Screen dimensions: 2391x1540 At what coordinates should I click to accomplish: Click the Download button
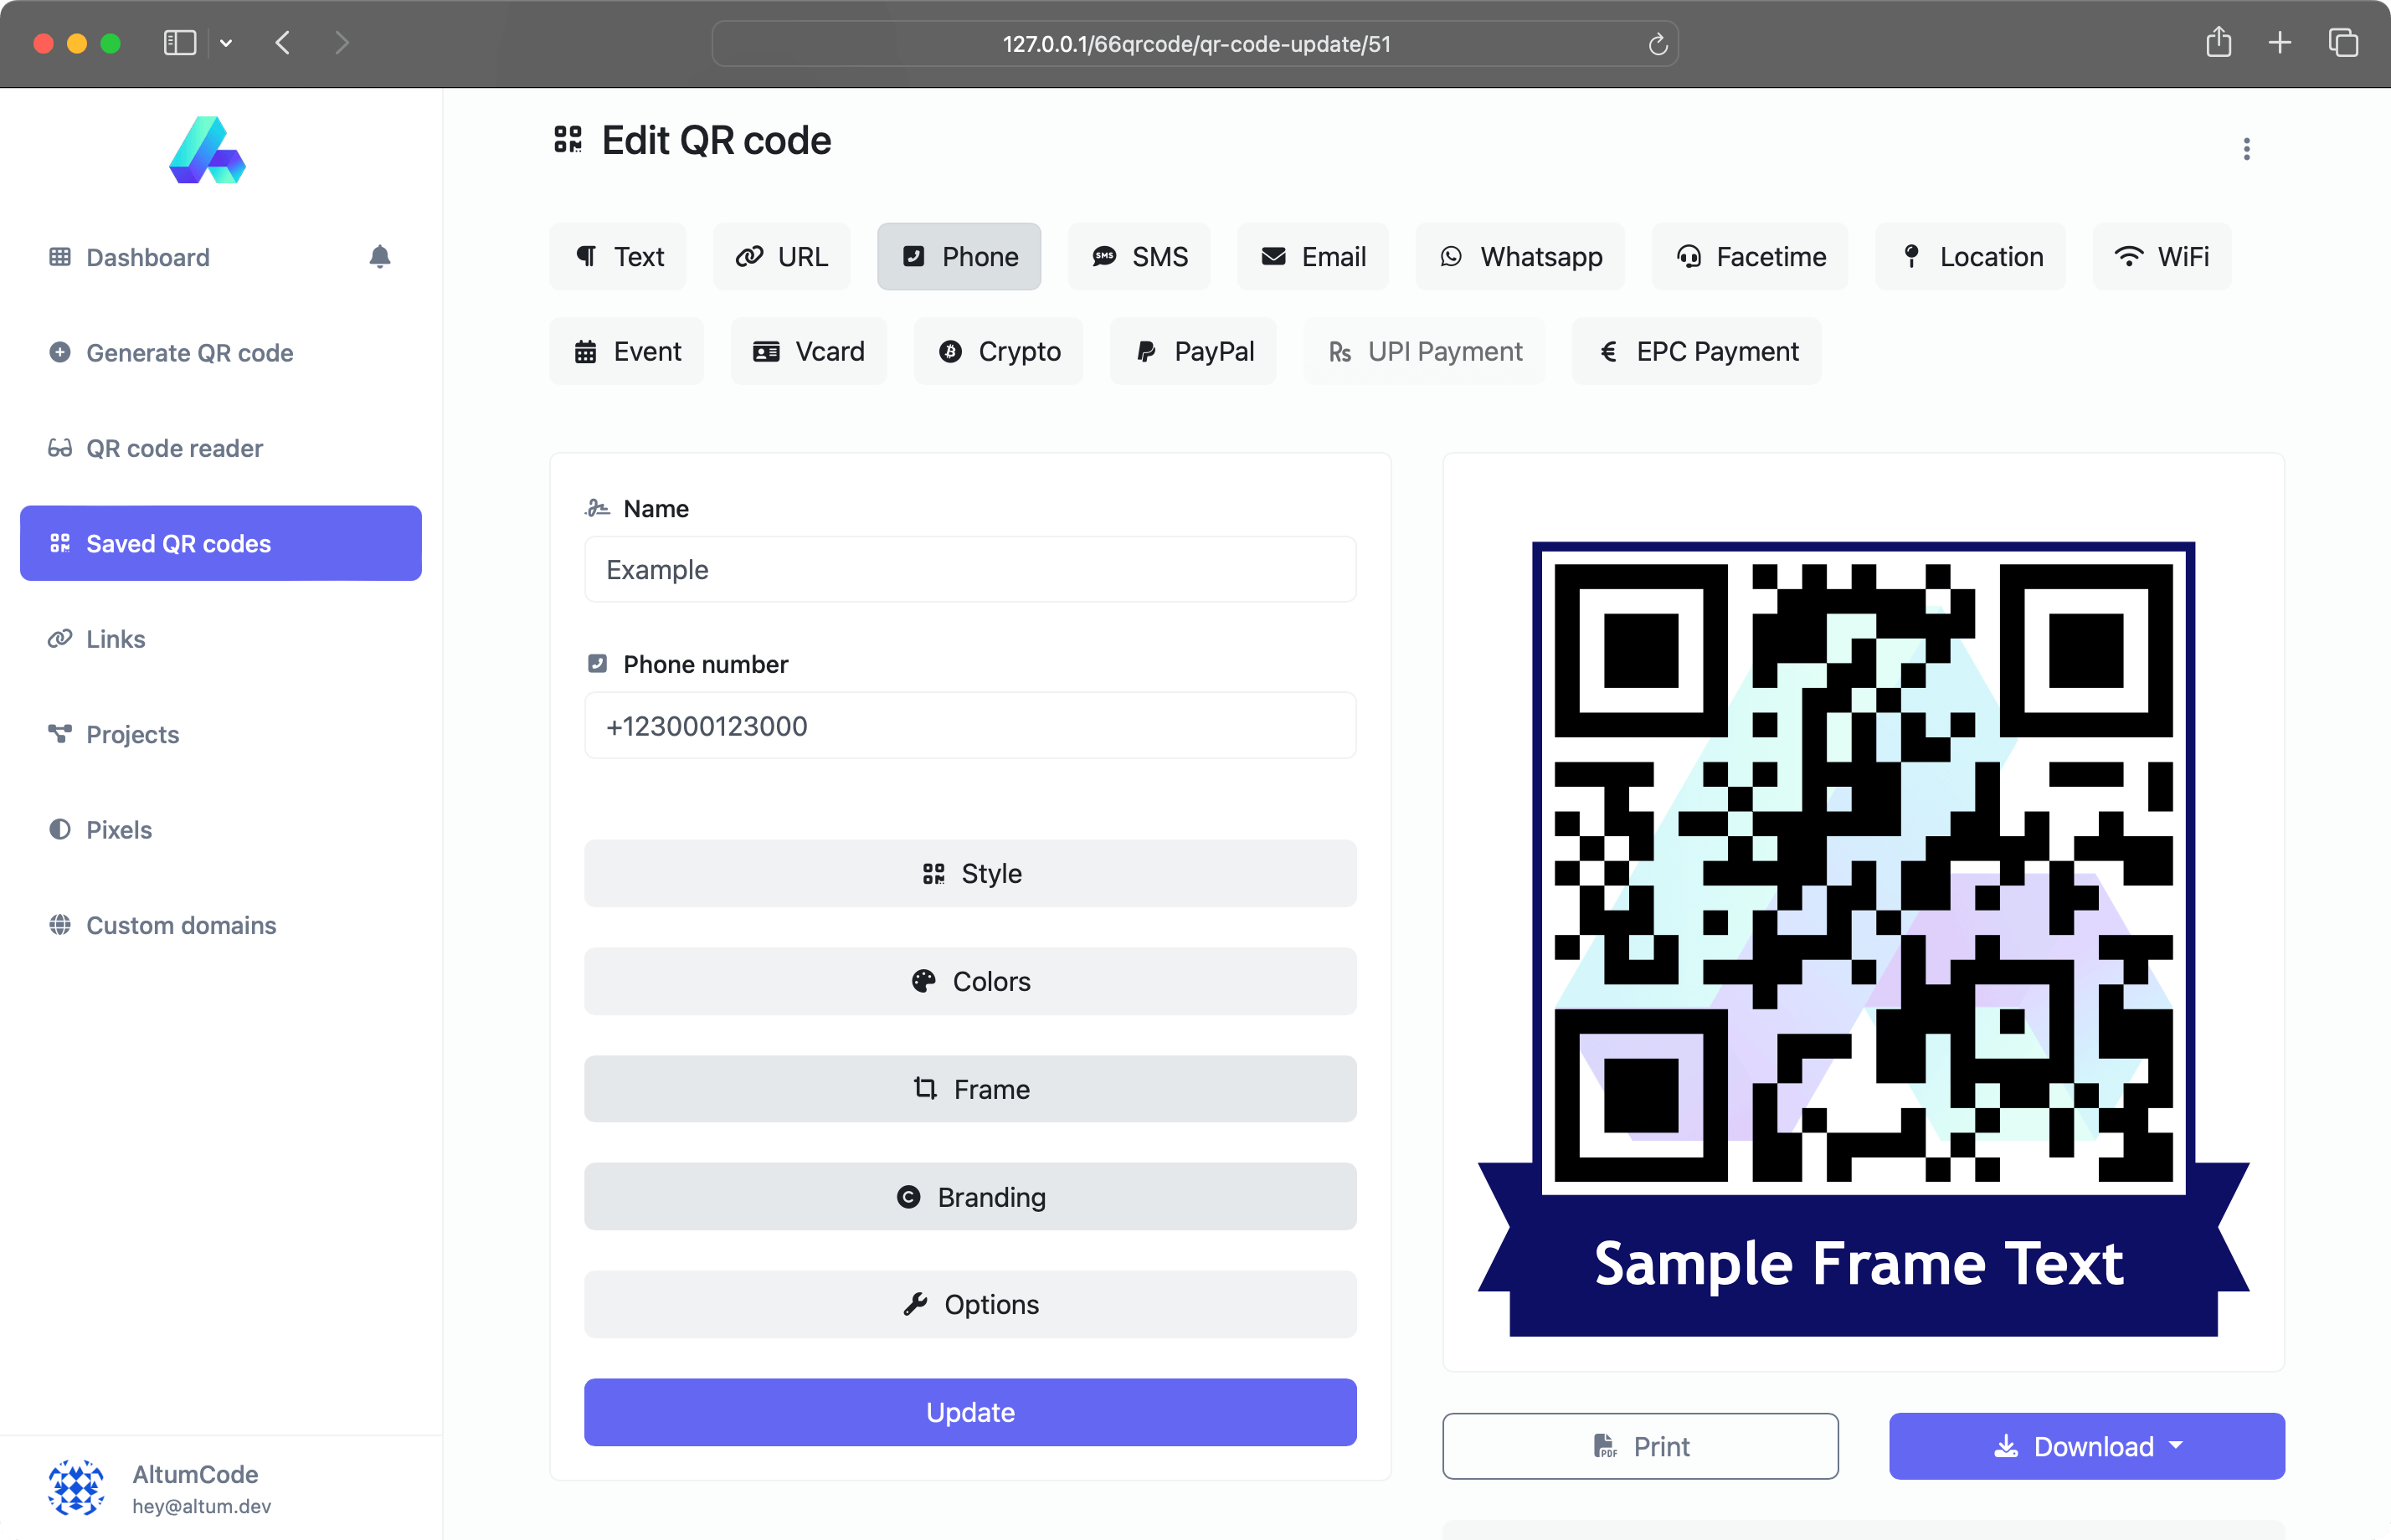point(2088,1446)
